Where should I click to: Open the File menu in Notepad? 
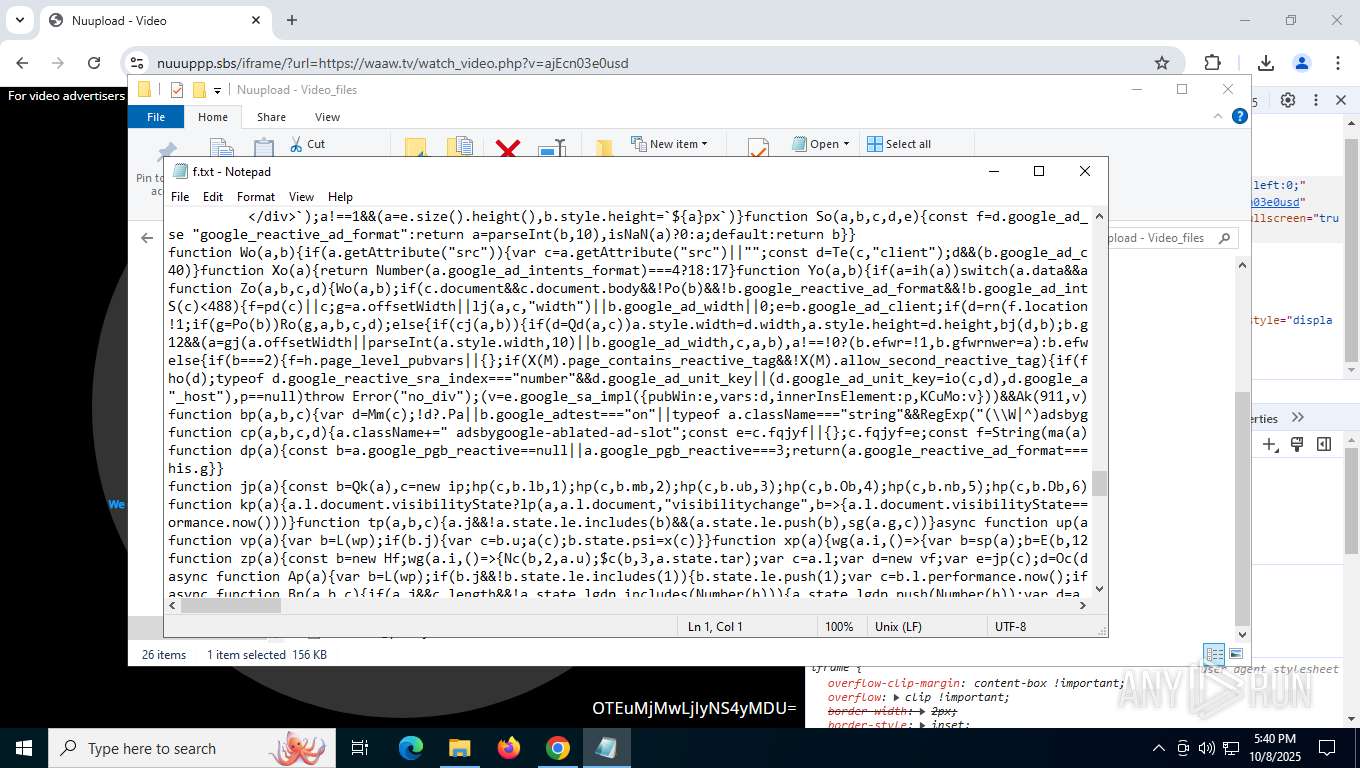[180, 197]
